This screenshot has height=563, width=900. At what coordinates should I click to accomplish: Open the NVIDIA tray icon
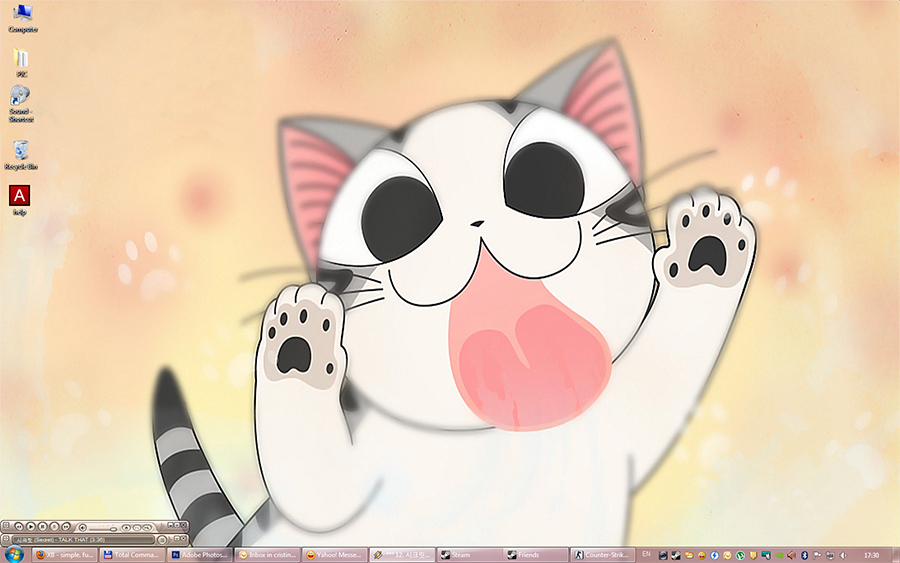(x=779, y=555)
